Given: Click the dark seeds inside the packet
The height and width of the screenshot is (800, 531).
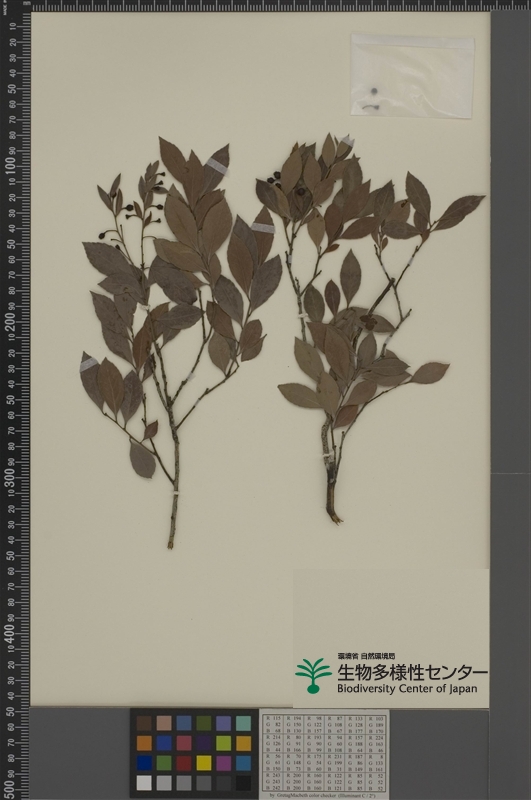Looking at the screenshot, I should pyautogui.click(x=374, y=99).
